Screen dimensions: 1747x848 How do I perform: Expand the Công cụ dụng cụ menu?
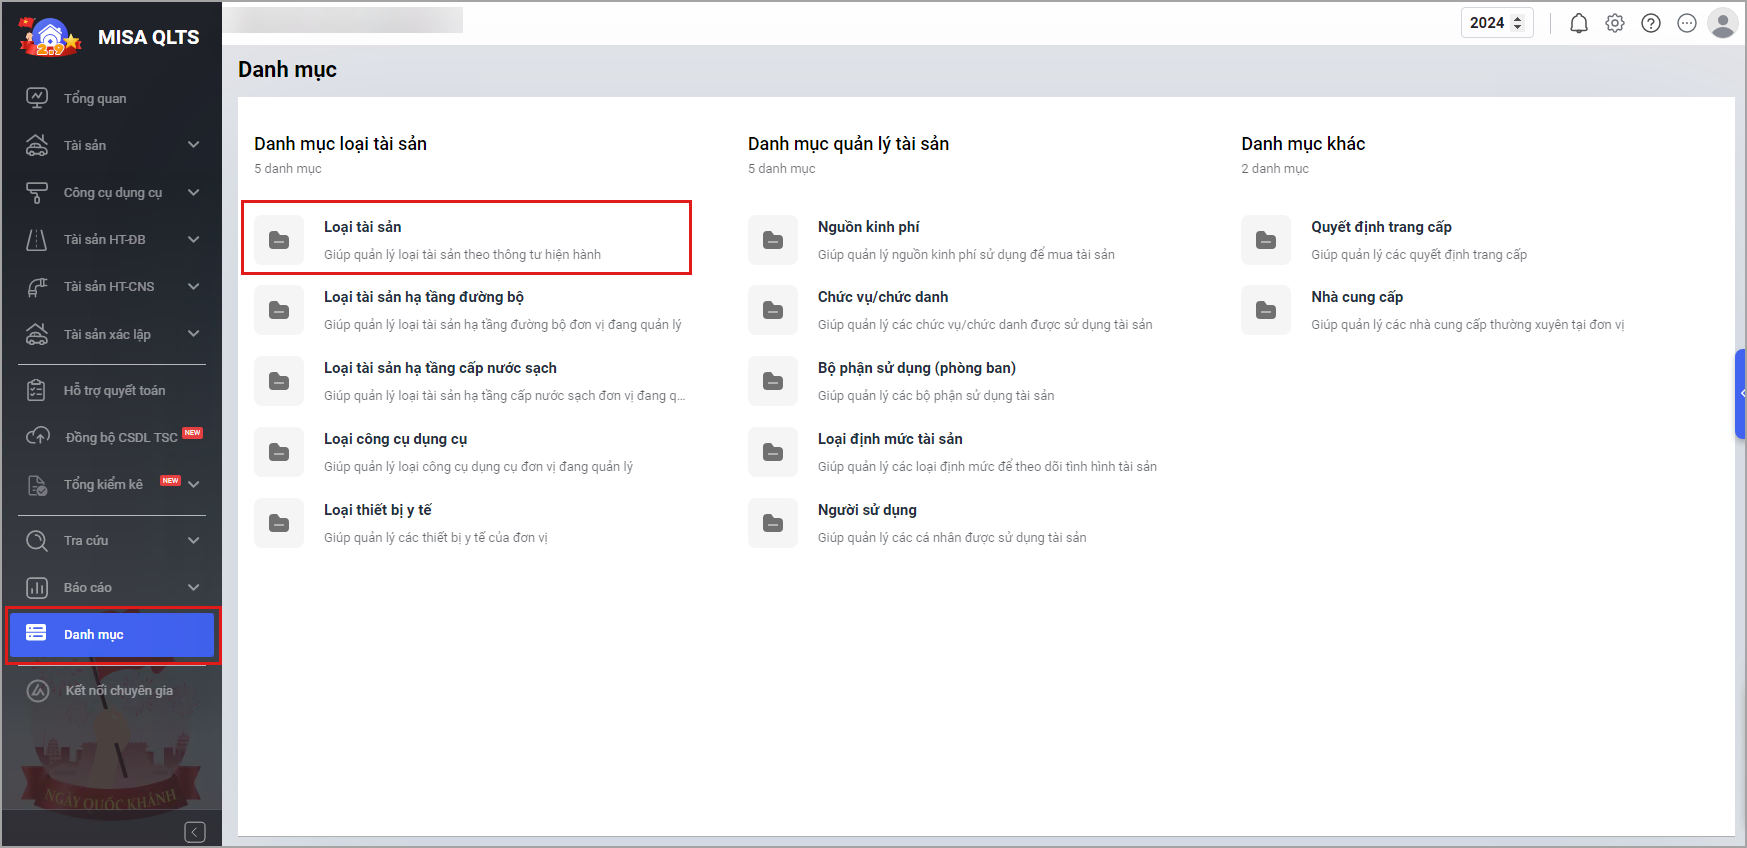(x=194, y=192)
